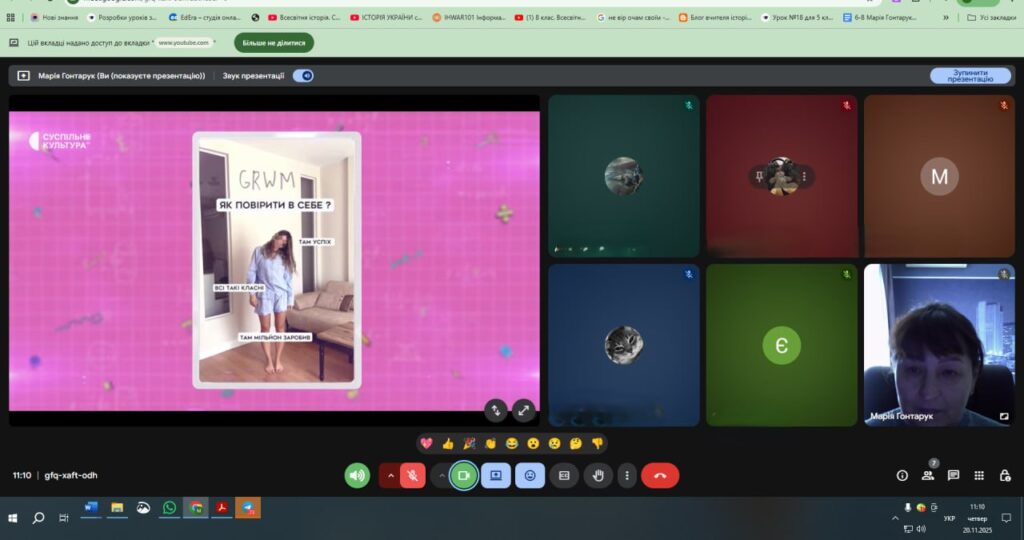Expand audio settings arrow beside microphone
The width and height of the screenshot is (1024, 540).
[x=390, y=476]
